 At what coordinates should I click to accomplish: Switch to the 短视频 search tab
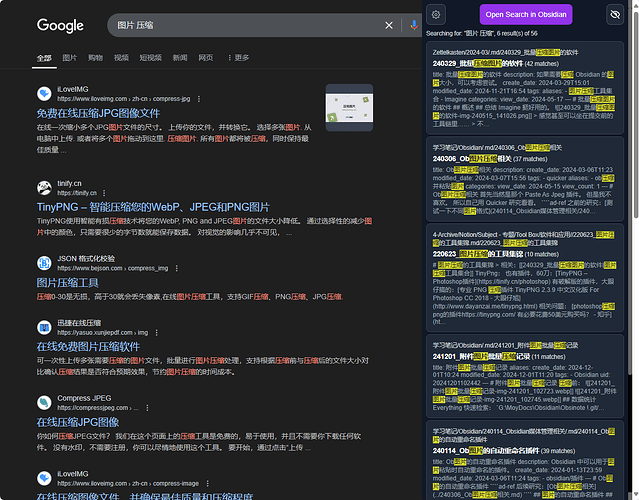[x=150, y=58]
